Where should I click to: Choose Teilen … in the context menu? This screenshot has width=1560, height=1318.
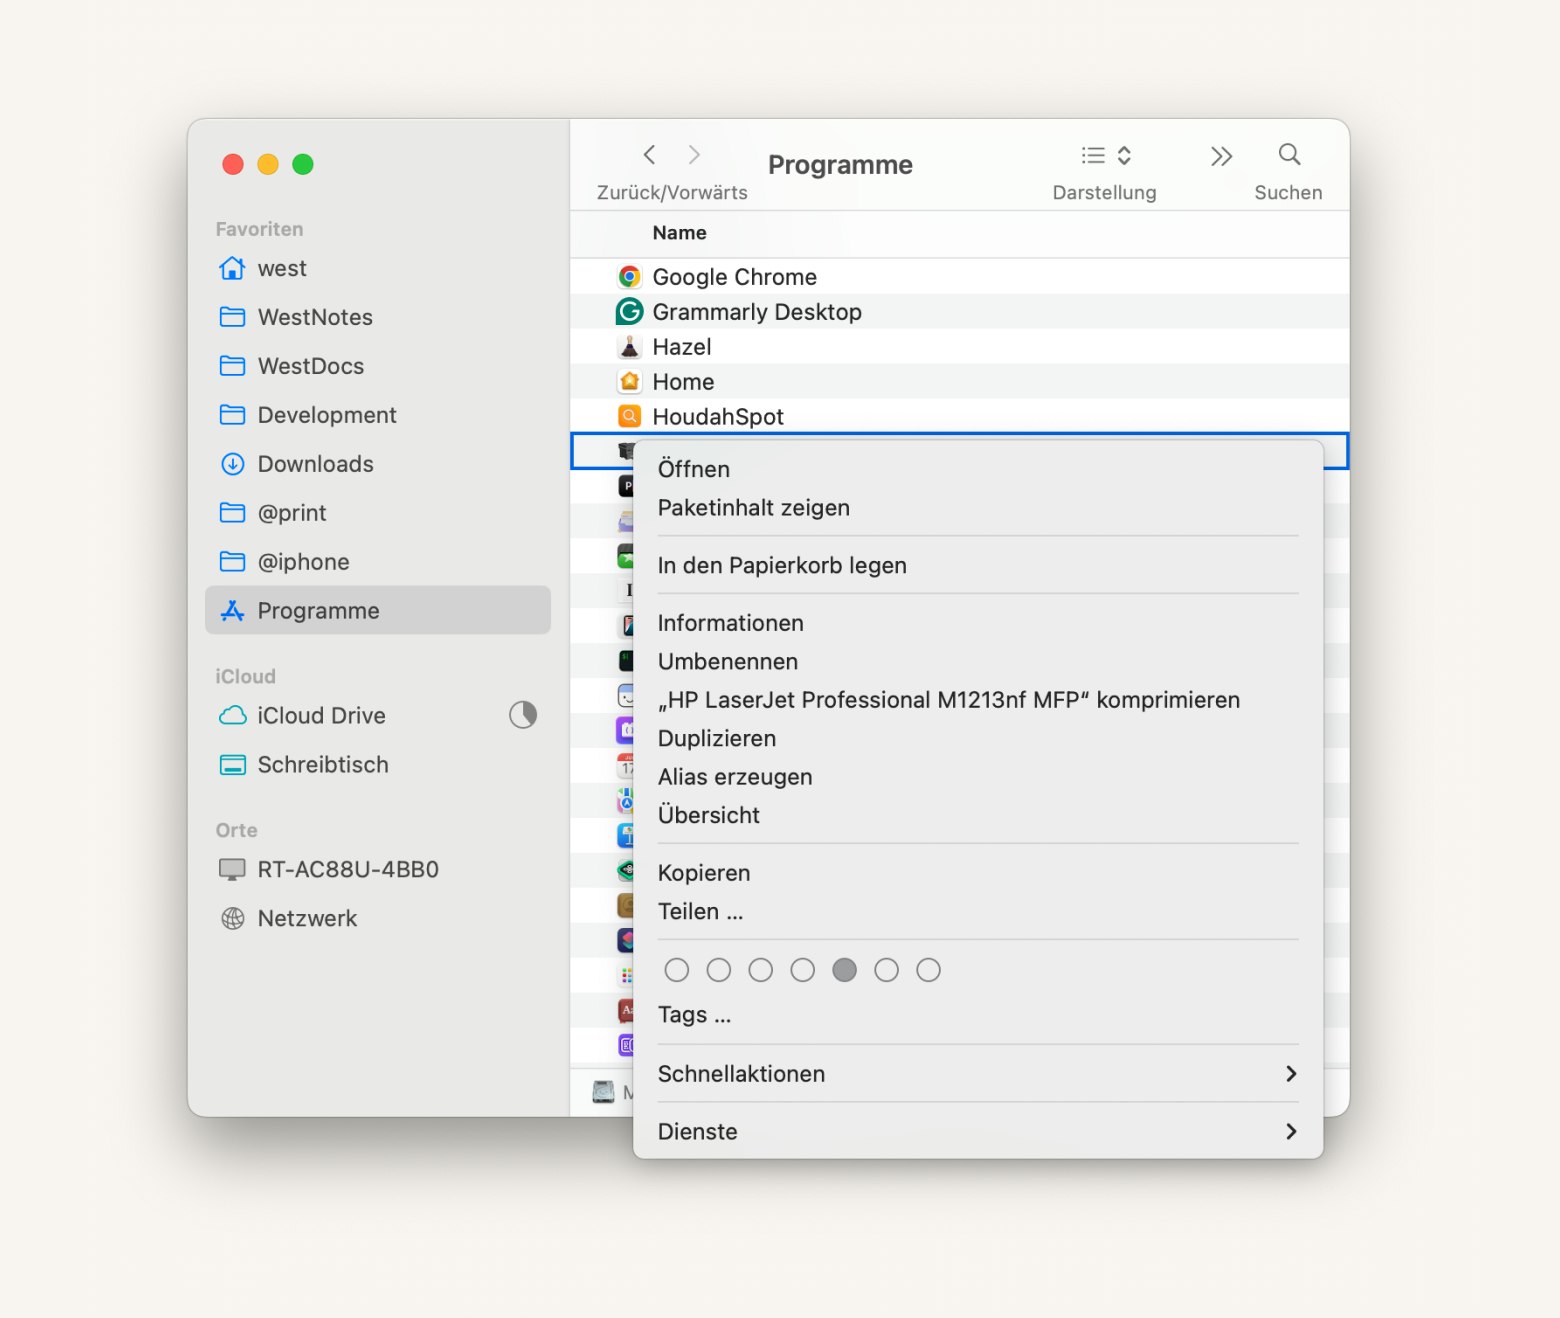point(978,912)
